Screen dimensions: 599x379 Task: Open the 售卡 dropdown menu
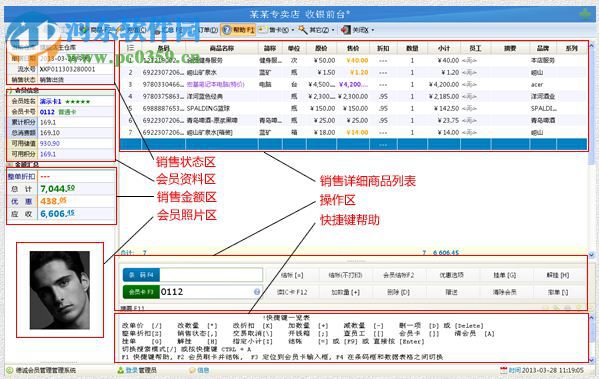pyautogui.click(x=293, y=30)
